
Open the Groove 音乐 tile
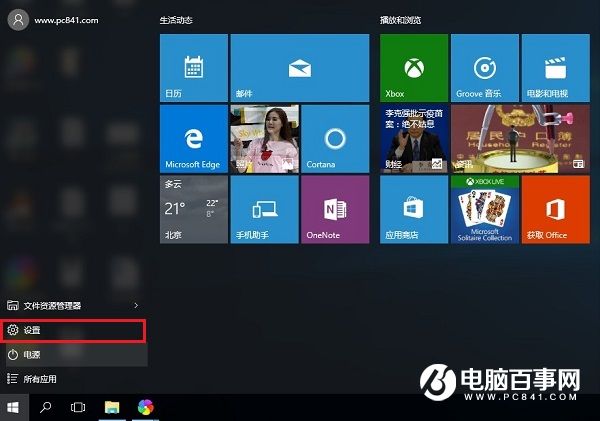point(485,68)
